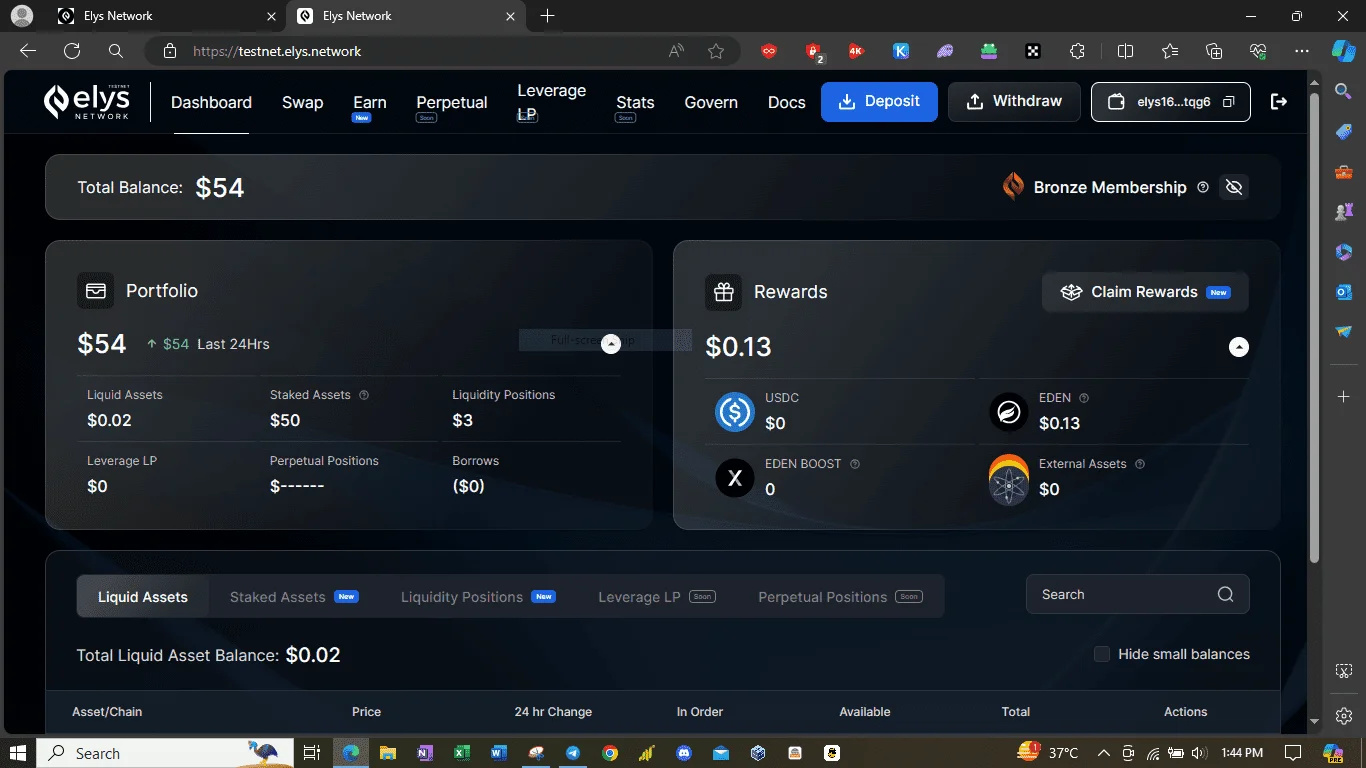Open Windows Start menu
The width and height of the screenshot is (1366, 768).
coord(18,753)
